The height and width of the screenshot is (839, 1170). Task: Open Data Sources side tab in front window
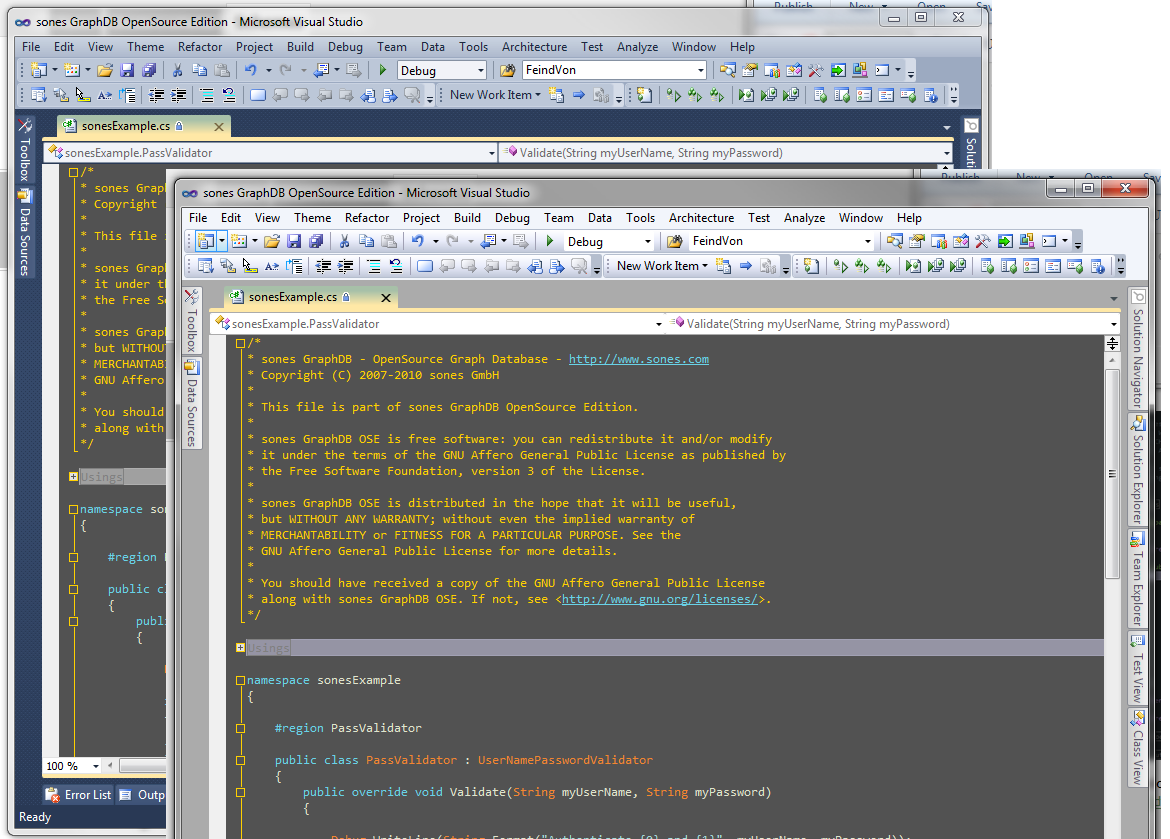(192, 404)
